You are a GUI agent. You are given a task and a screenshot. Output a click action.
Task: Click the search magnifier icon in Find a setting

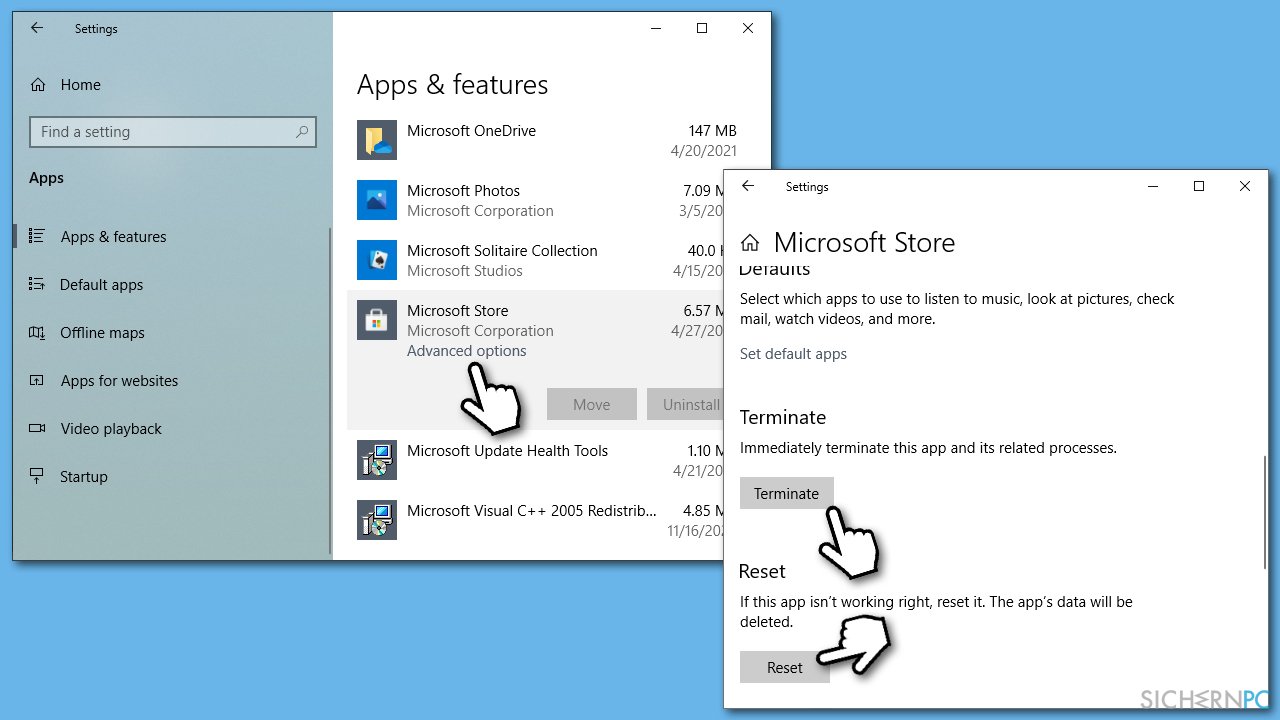tap(302, 132)
